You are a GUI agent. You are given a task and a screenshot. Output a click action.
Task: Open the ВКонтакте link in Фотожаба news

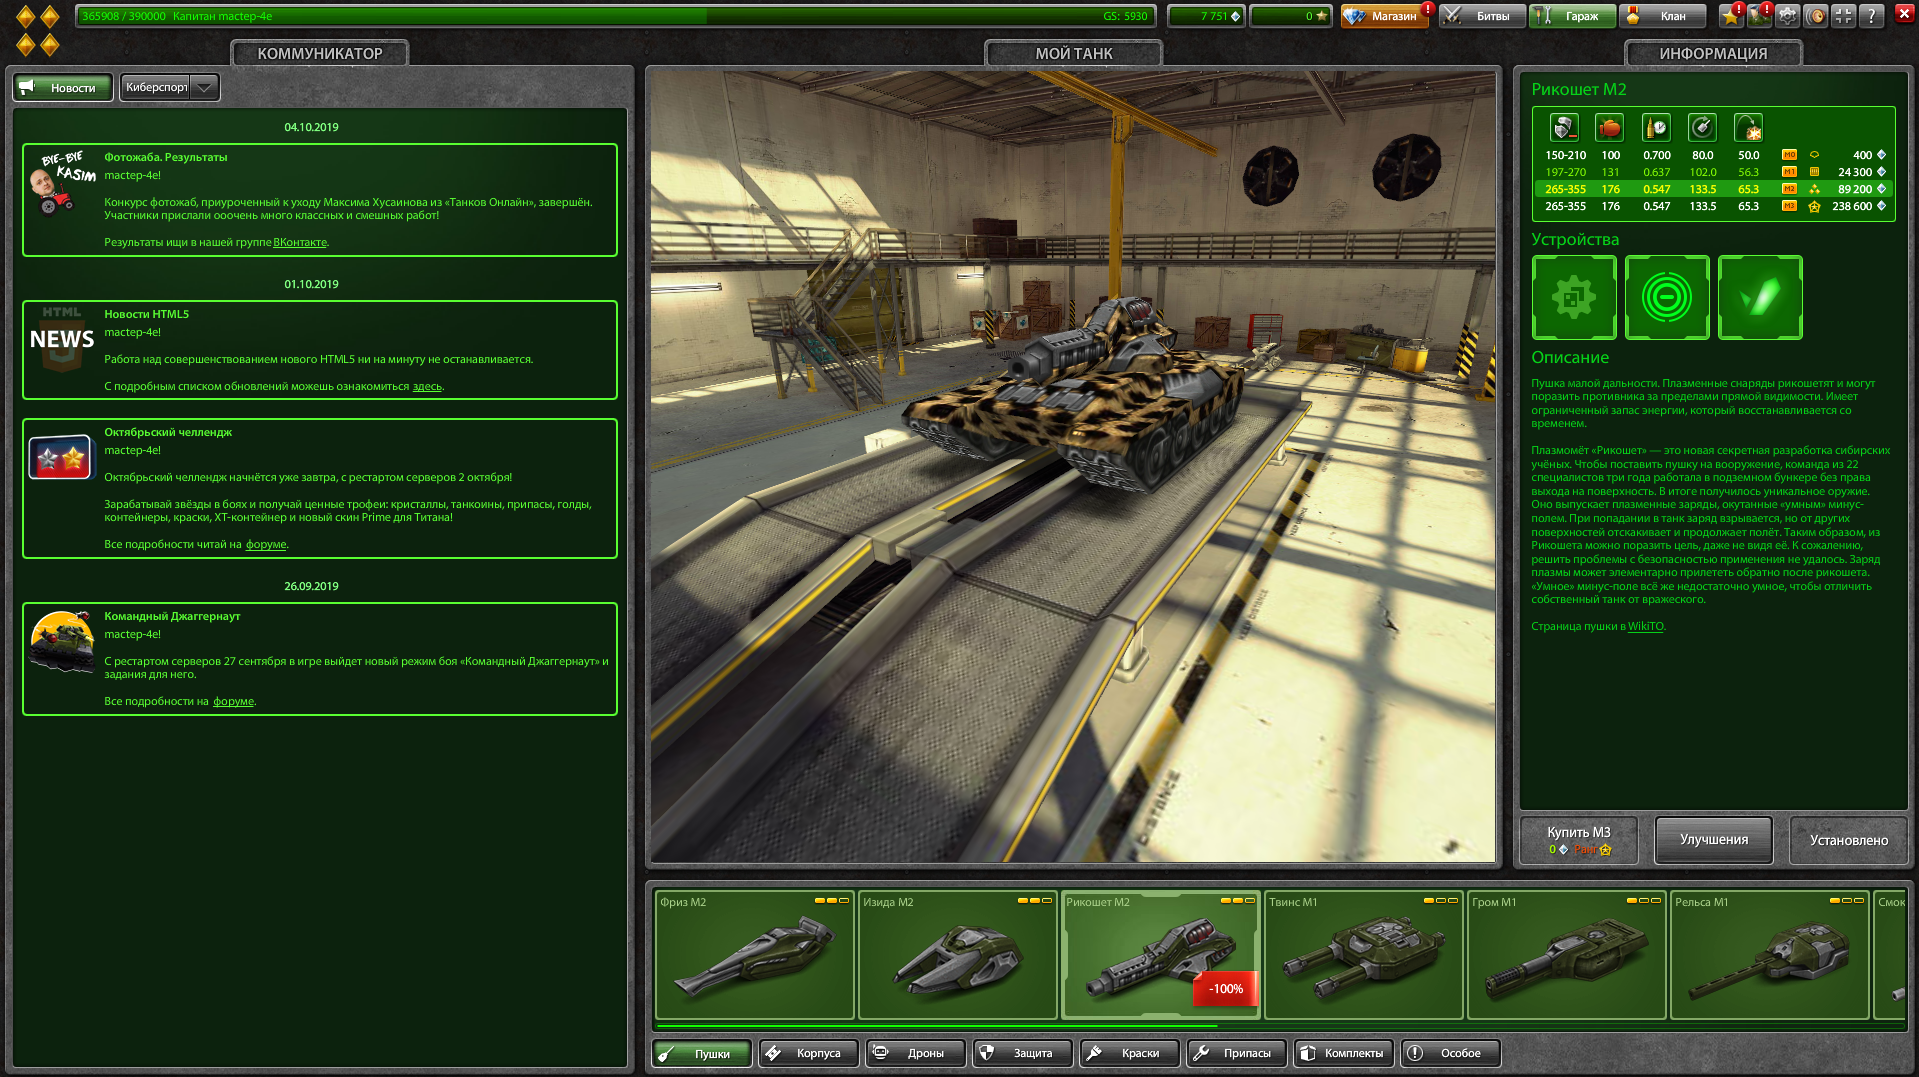click(x=300, y=243)
